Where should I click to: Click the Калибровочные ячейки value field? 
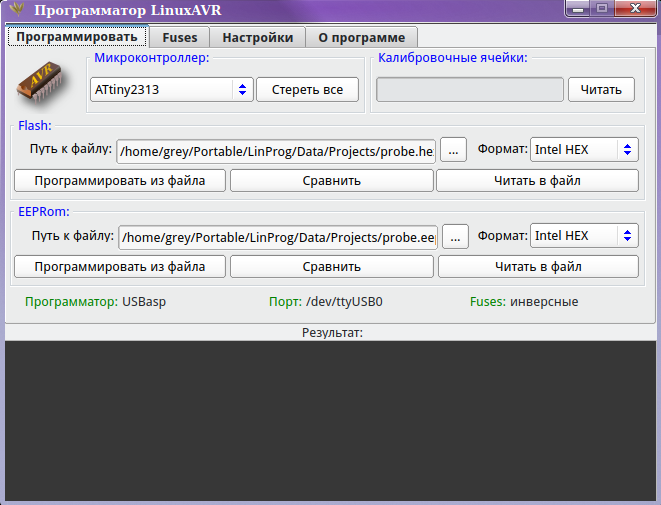click(x=470, y=89)
